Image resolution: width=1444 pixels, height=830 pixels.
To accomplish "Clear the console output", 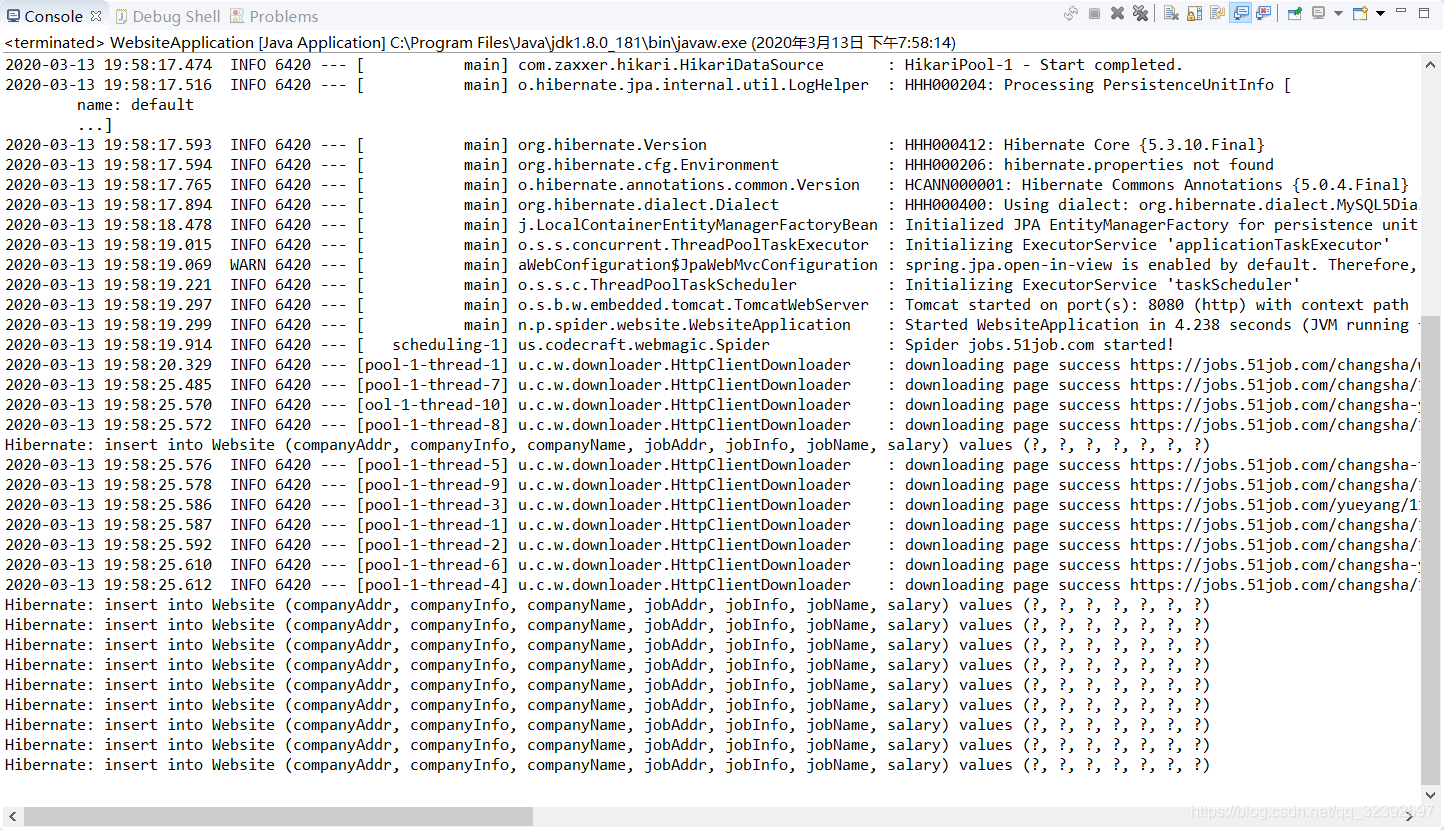I will tap(1171, 13).
